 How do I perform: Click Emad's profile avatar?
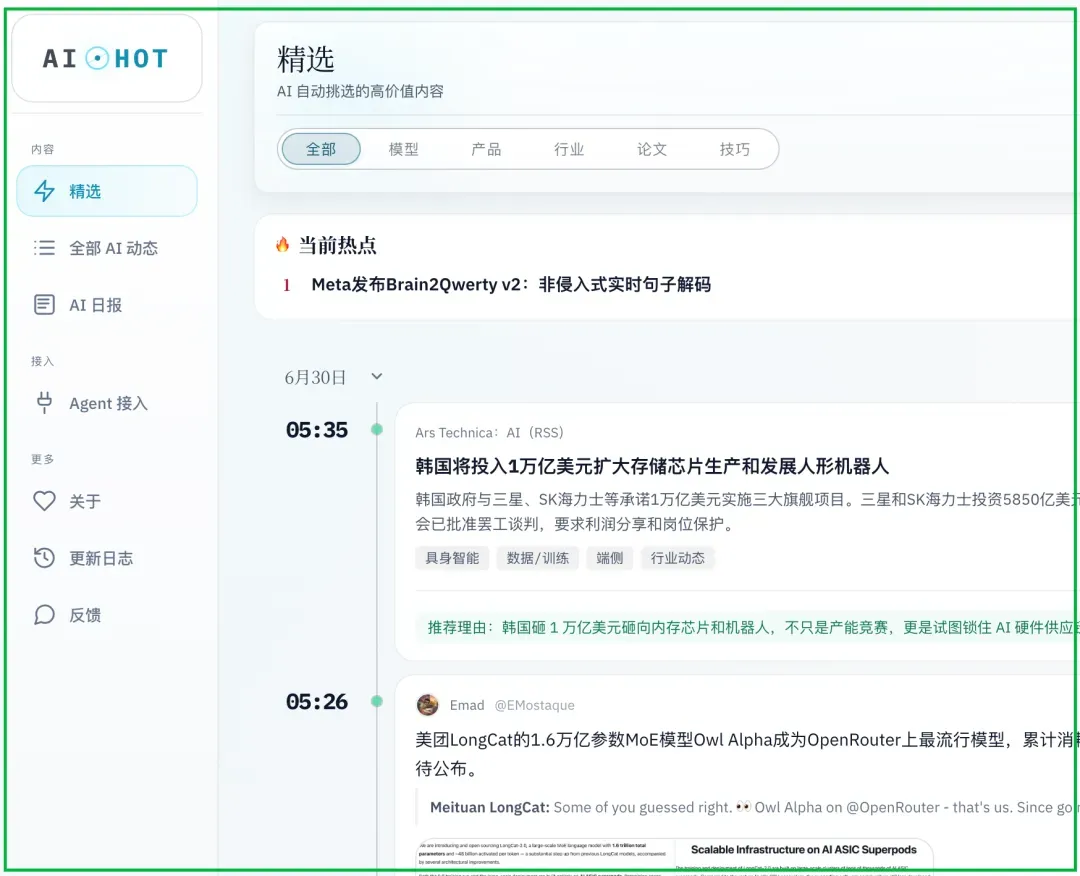428,705
